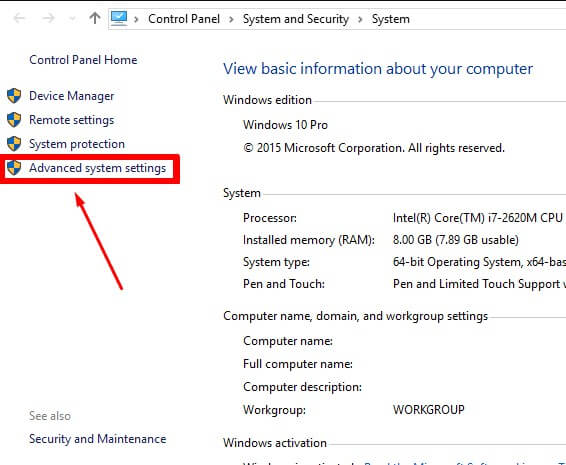
Task: Select the 'Processor:' label
Action: pyautogui.click(x=270, y=218)
